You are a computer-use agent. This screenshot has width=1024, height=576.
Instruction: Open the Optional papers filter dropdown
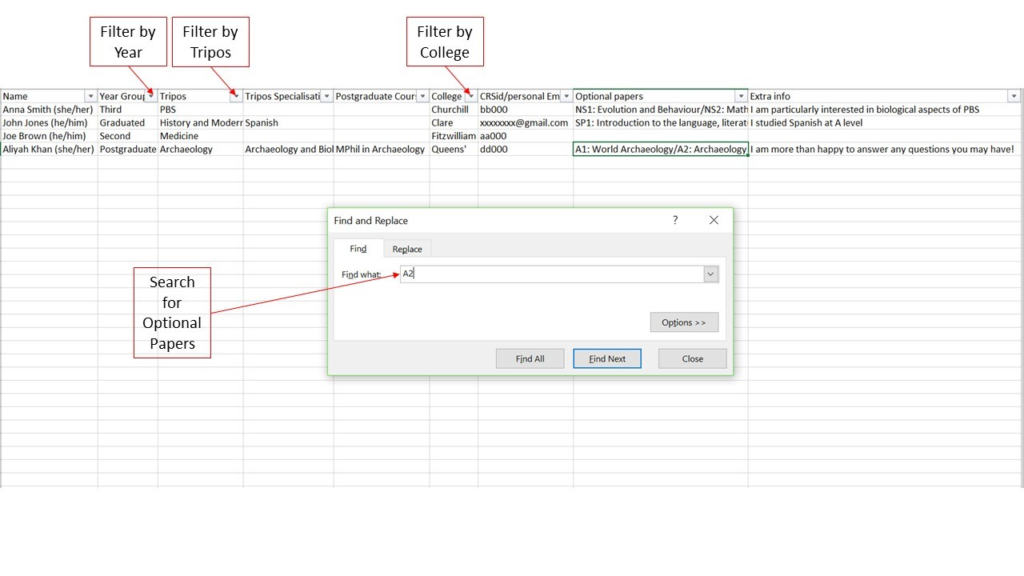pos(740,97)
